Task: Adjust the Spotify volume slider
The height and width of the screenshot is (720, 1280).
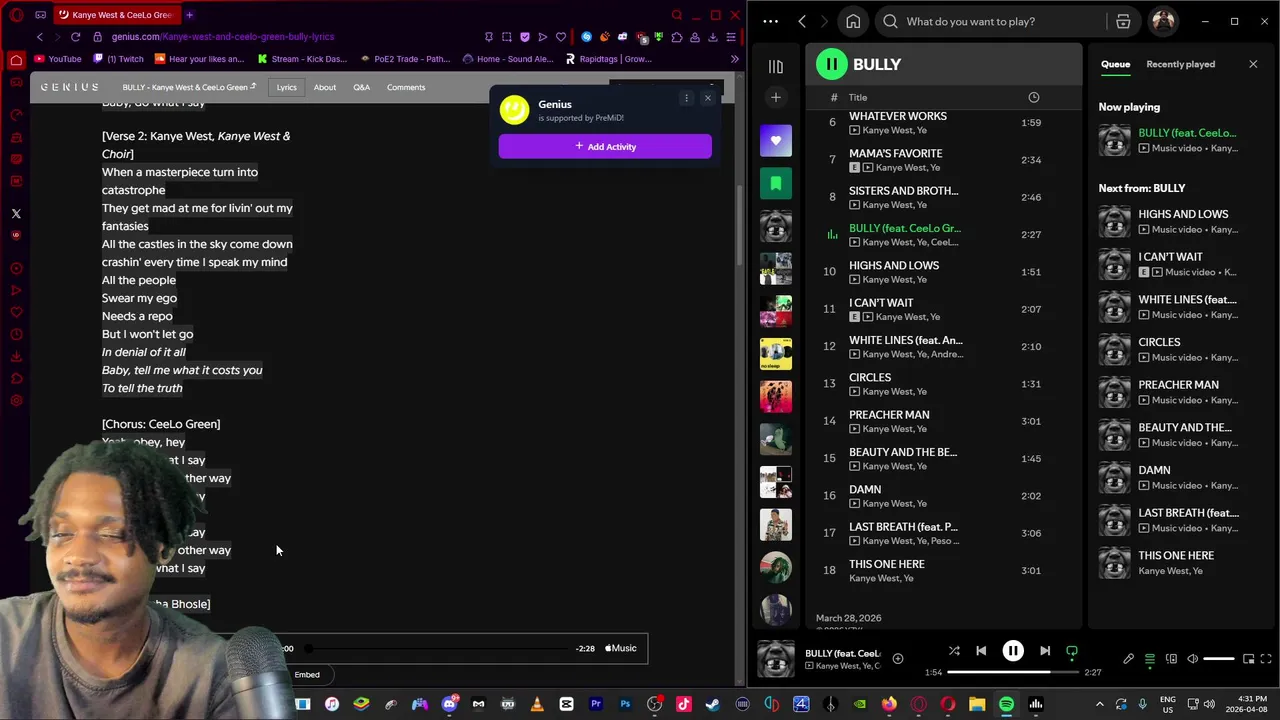Action: pos(1218,659)
